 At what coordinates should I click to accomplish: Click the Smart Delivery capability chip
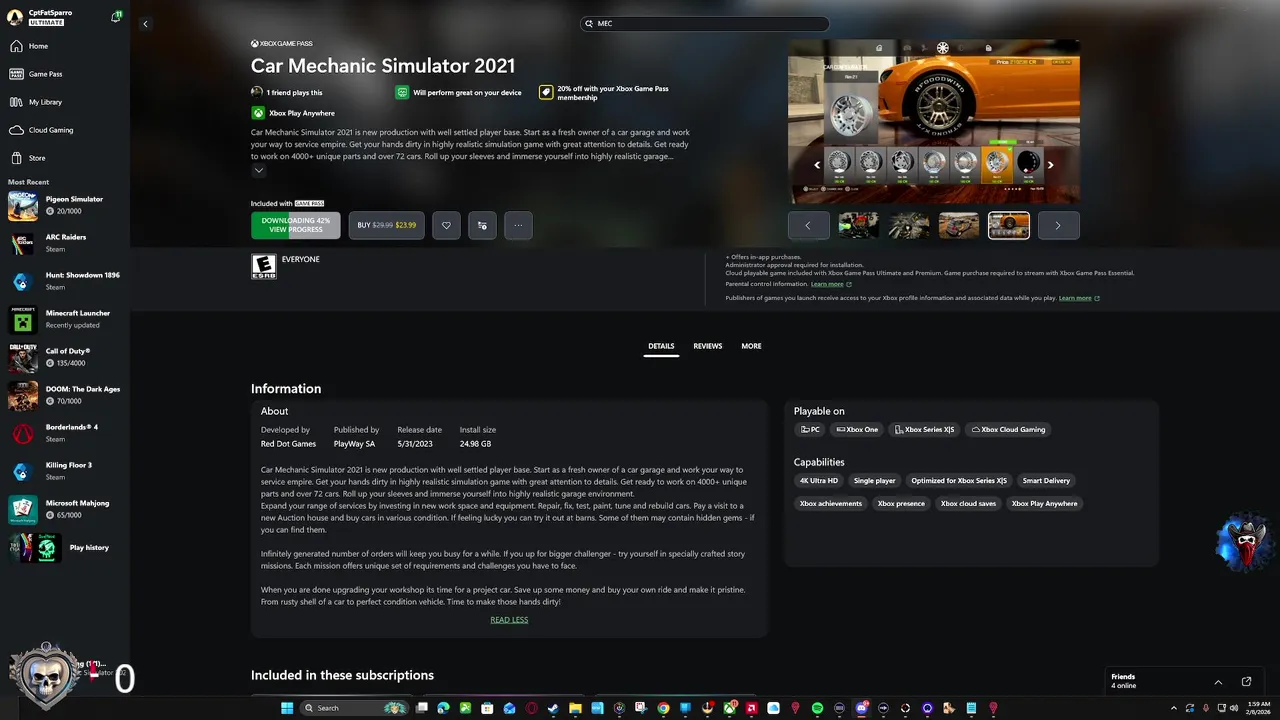1046,481
